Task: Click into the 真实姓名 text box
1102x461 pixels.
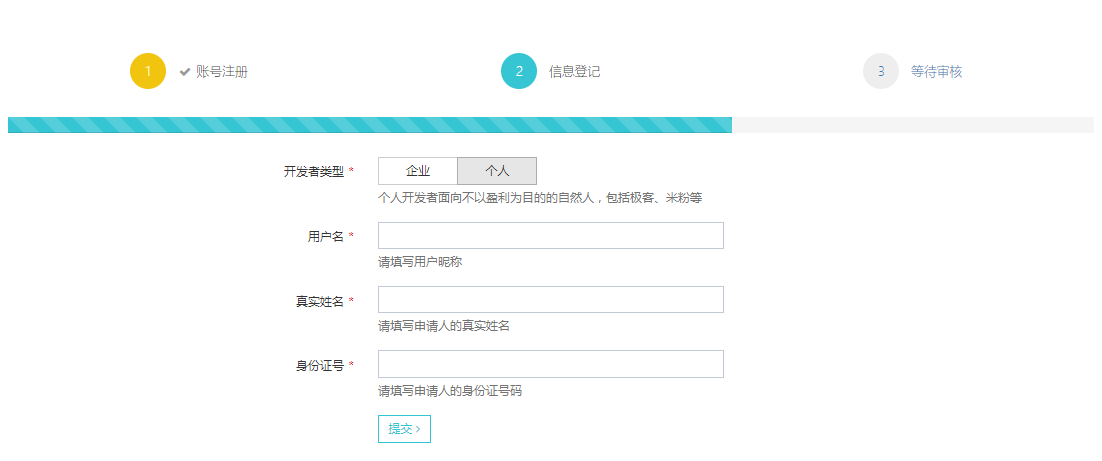Action: pyautogui.click(x=550, y=300)
